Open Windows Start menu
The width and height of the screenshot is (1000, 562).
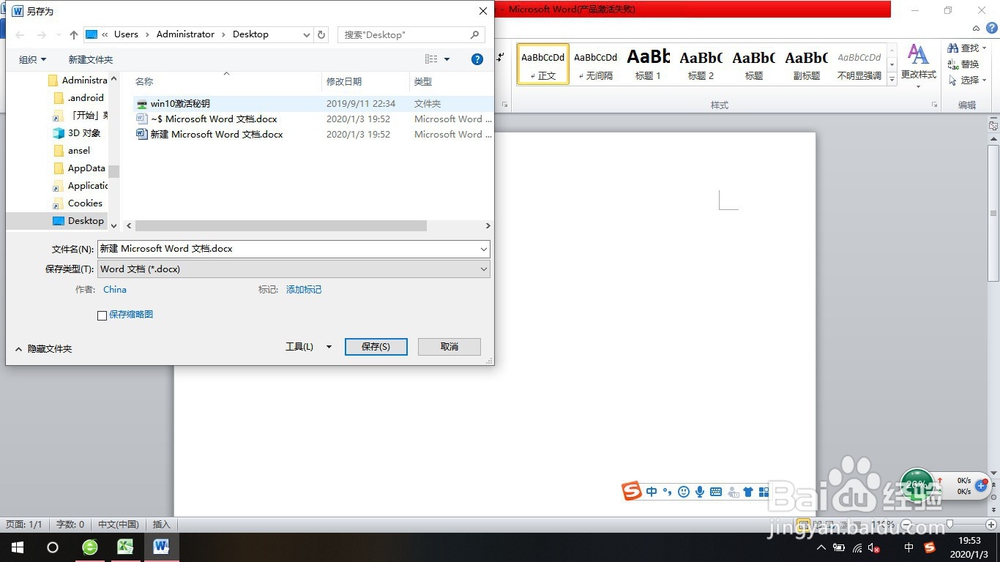[17, 547]
